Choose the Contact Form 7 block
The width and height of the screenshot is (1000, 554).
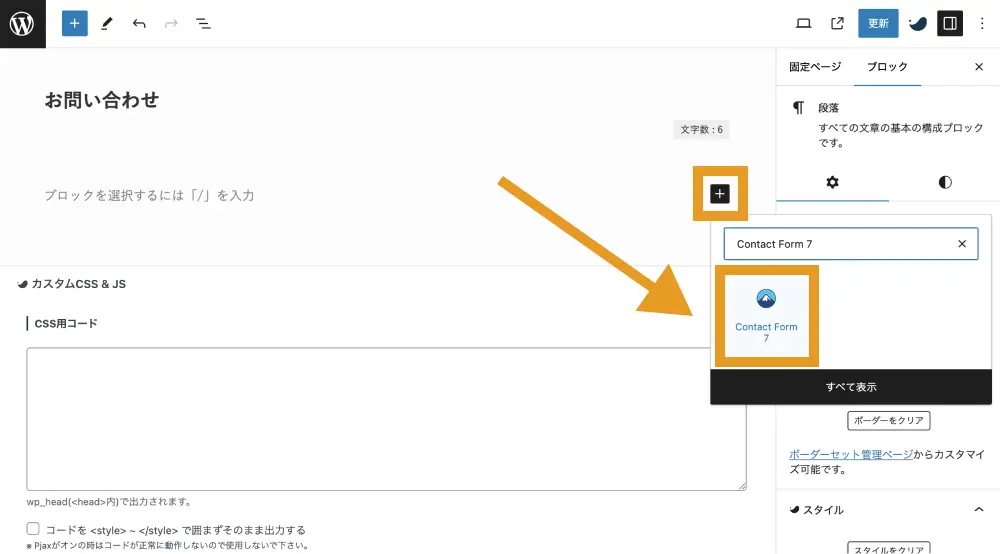[766, 316]
